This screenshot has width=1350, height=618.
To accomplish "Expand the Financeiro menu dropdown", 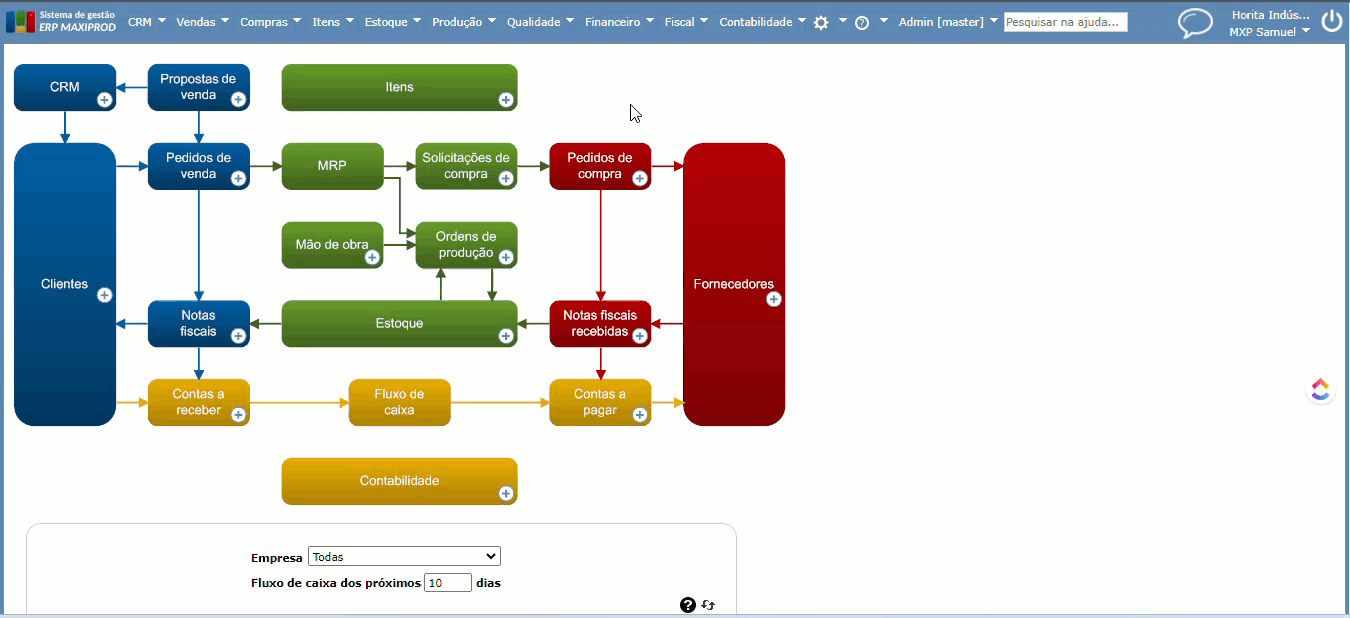I will (x=649, y=21).
